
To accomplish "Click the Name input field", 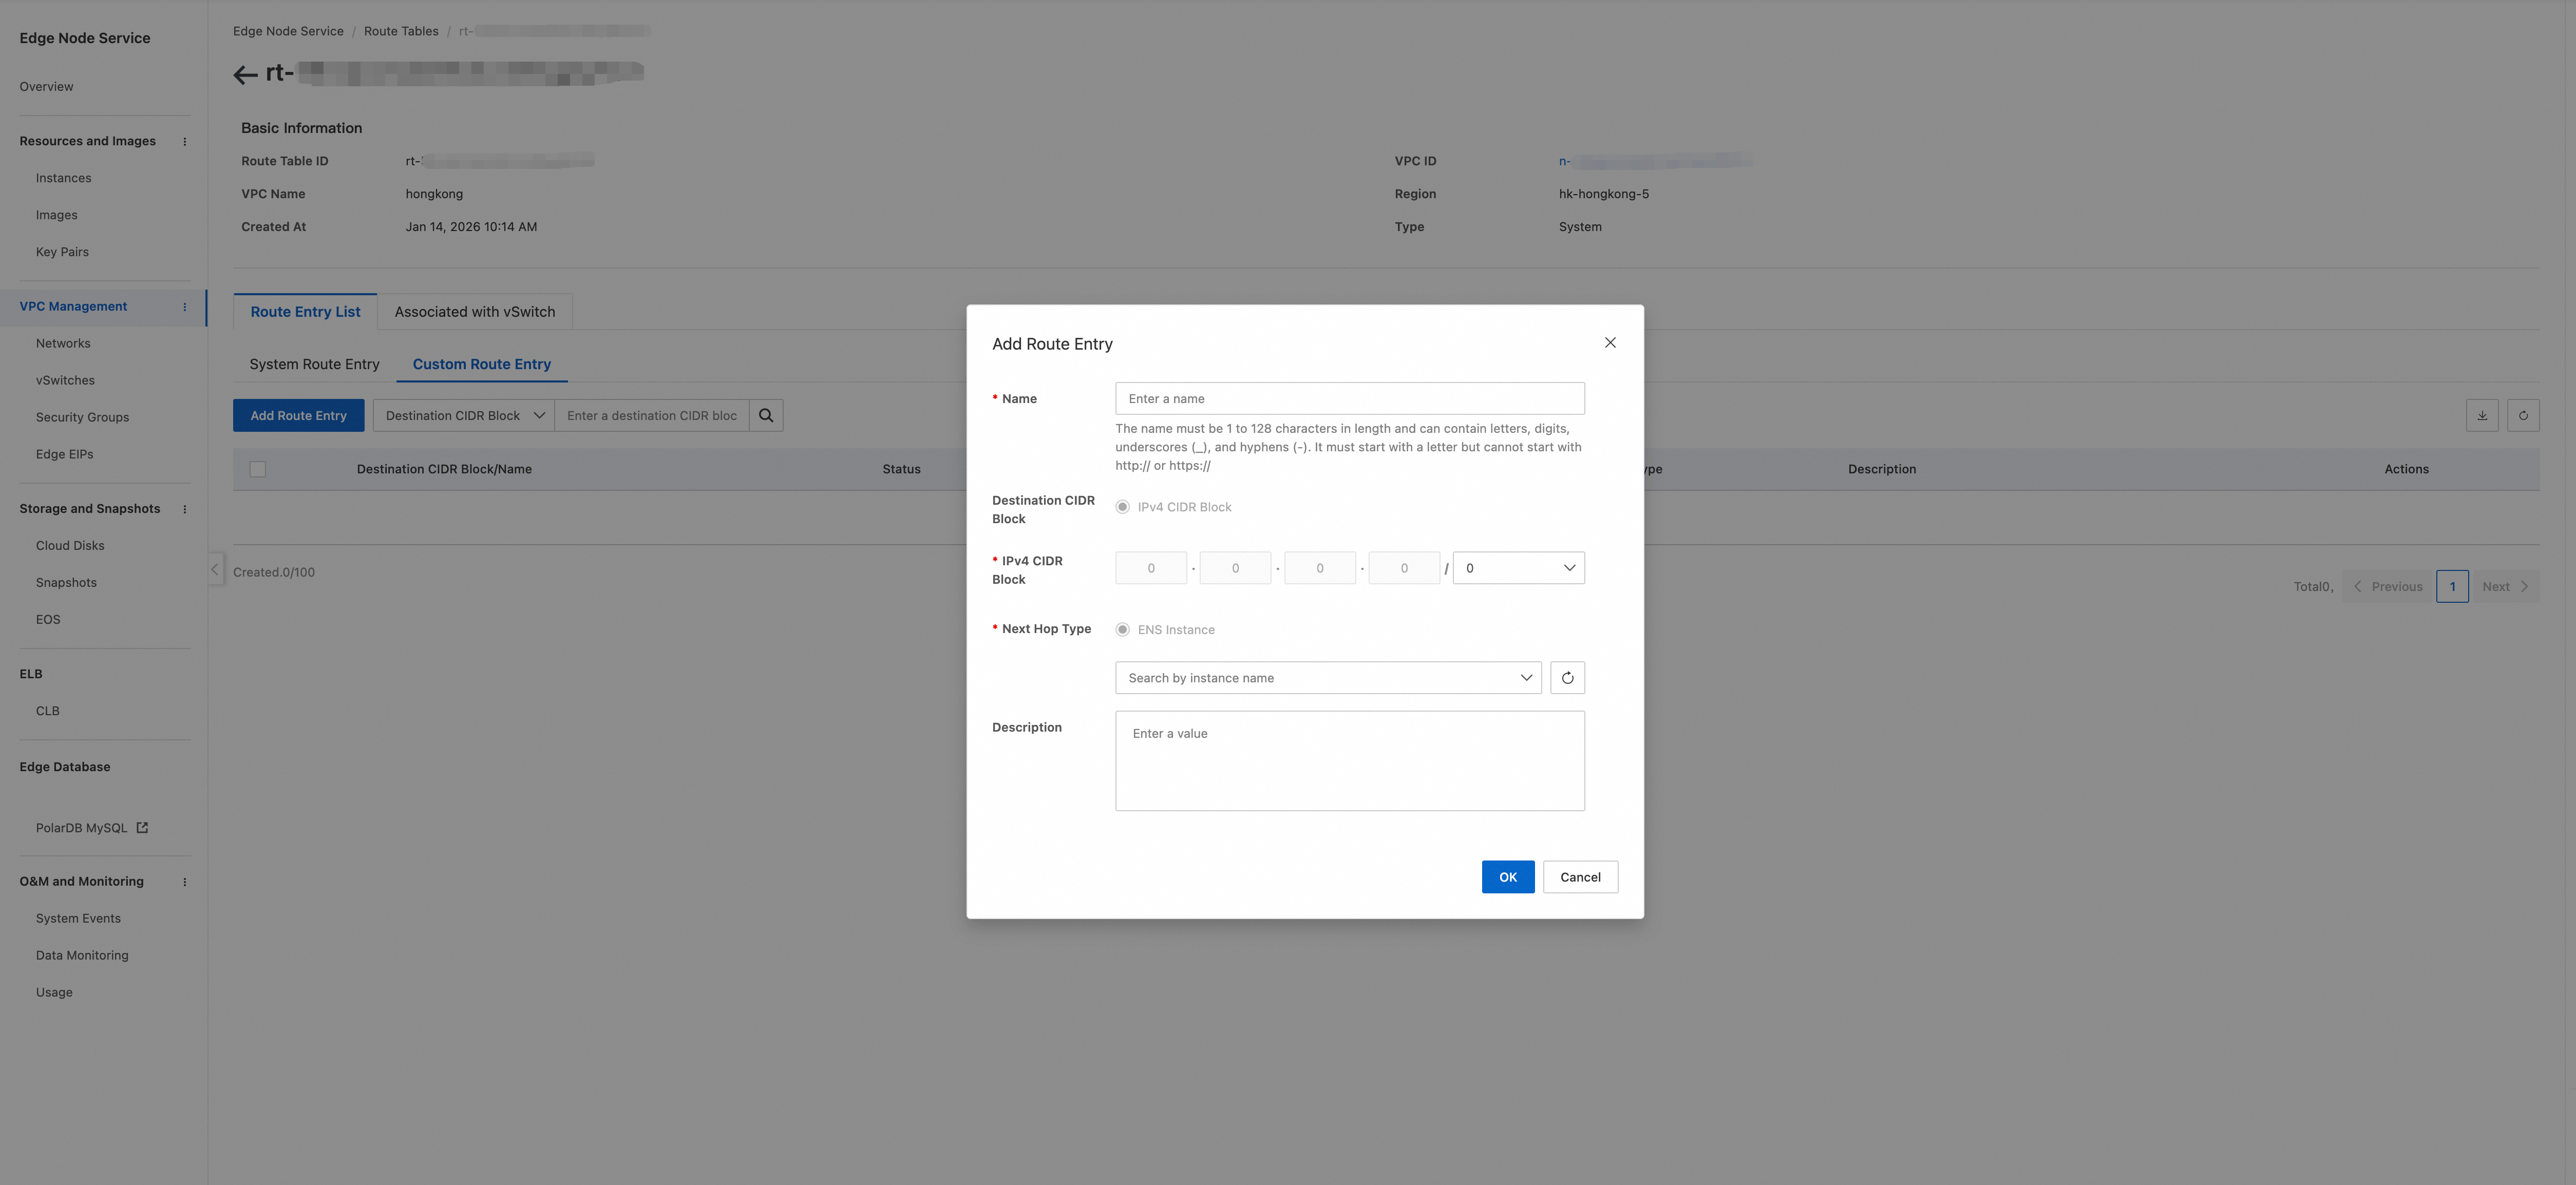I will (x=1349, y=399).
